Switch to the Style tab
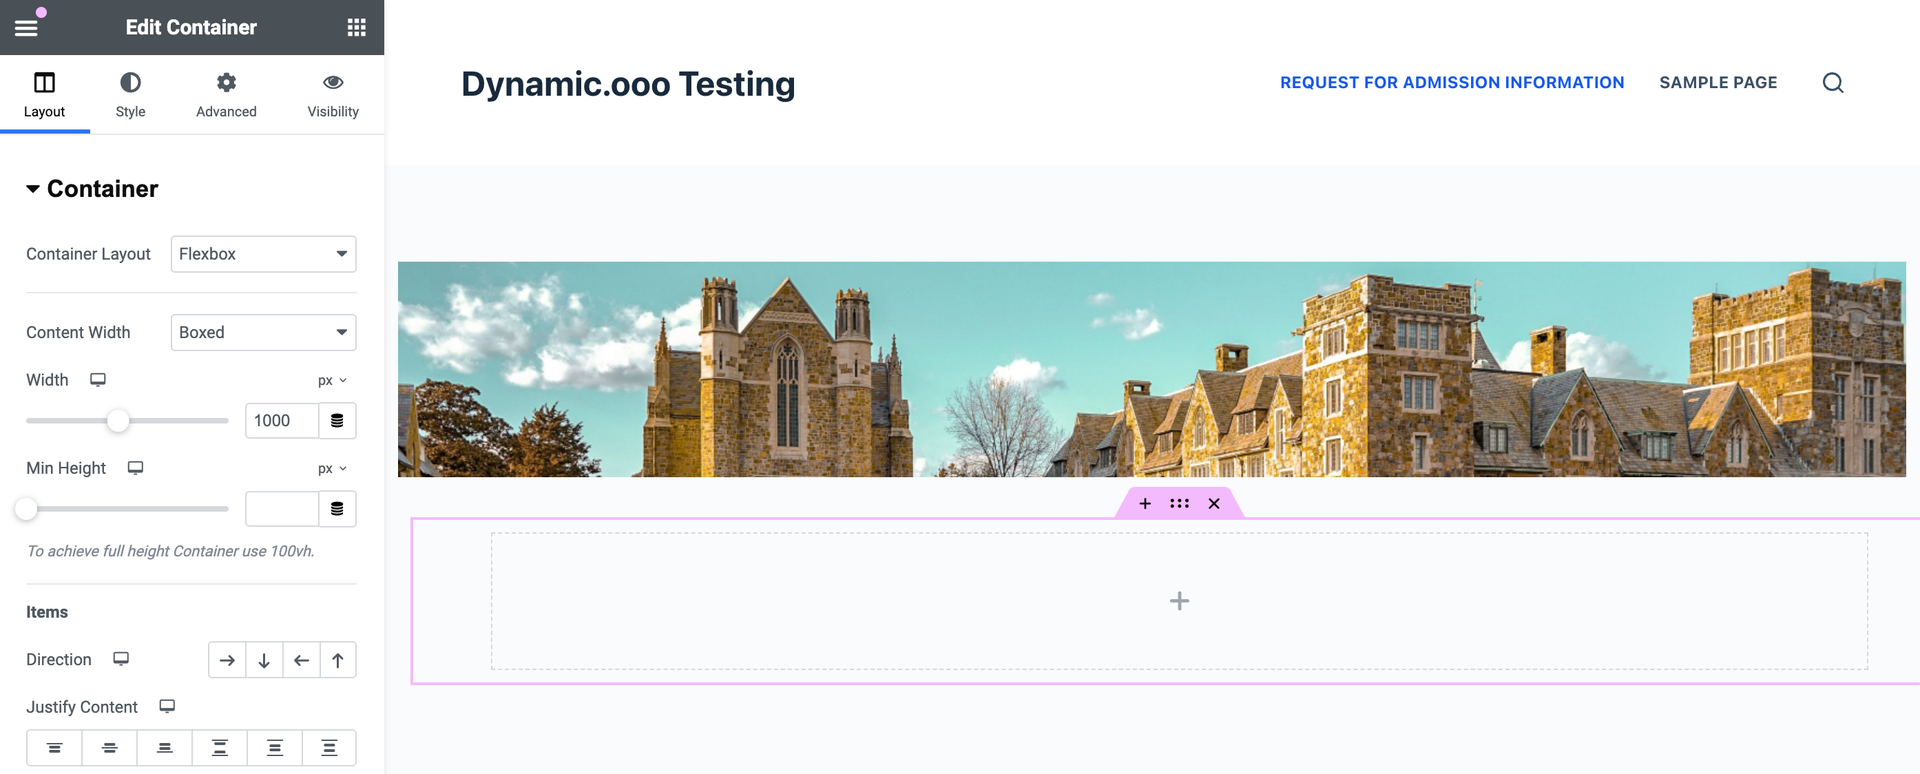Viewport: 1920px width, 774px height. point(130,94)
